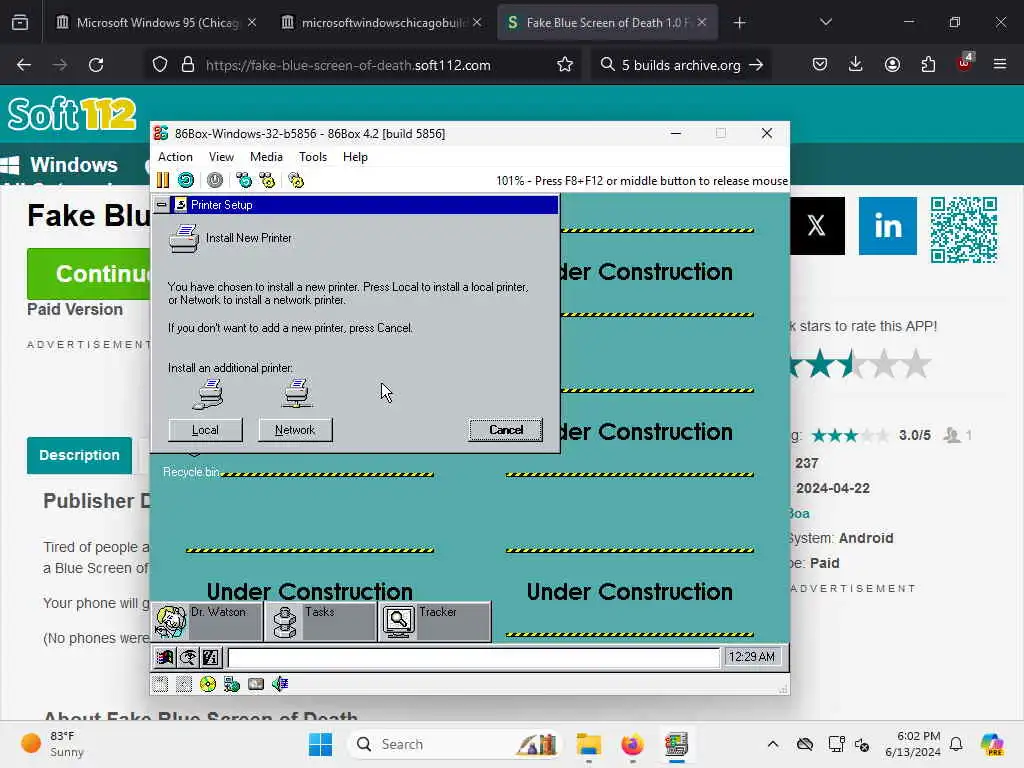This screenshot has width=1024, height=768.
Task: Click the 86Box hard reset icon
Action: point(186,180)
